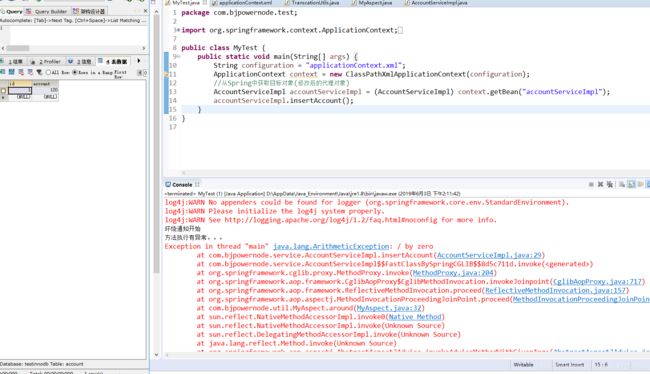Click the terminate button in Console toolbar
This screenshot has height=374, width=650.
[x=591, y=185]
